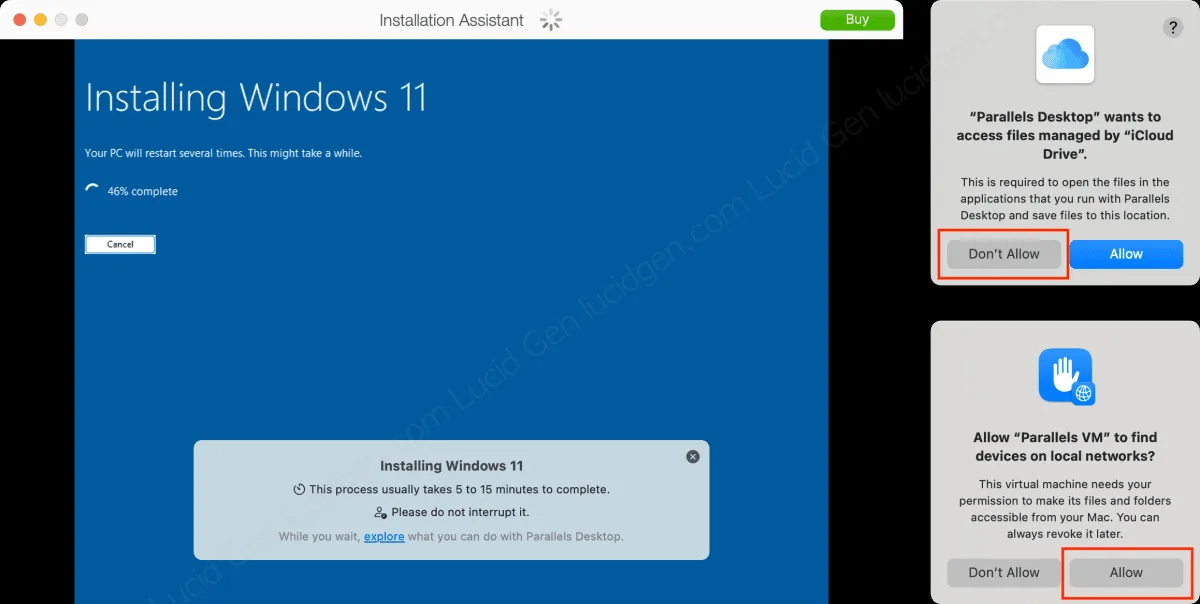
Task: Click the help question mark icon
Action: coord(1173,28)
